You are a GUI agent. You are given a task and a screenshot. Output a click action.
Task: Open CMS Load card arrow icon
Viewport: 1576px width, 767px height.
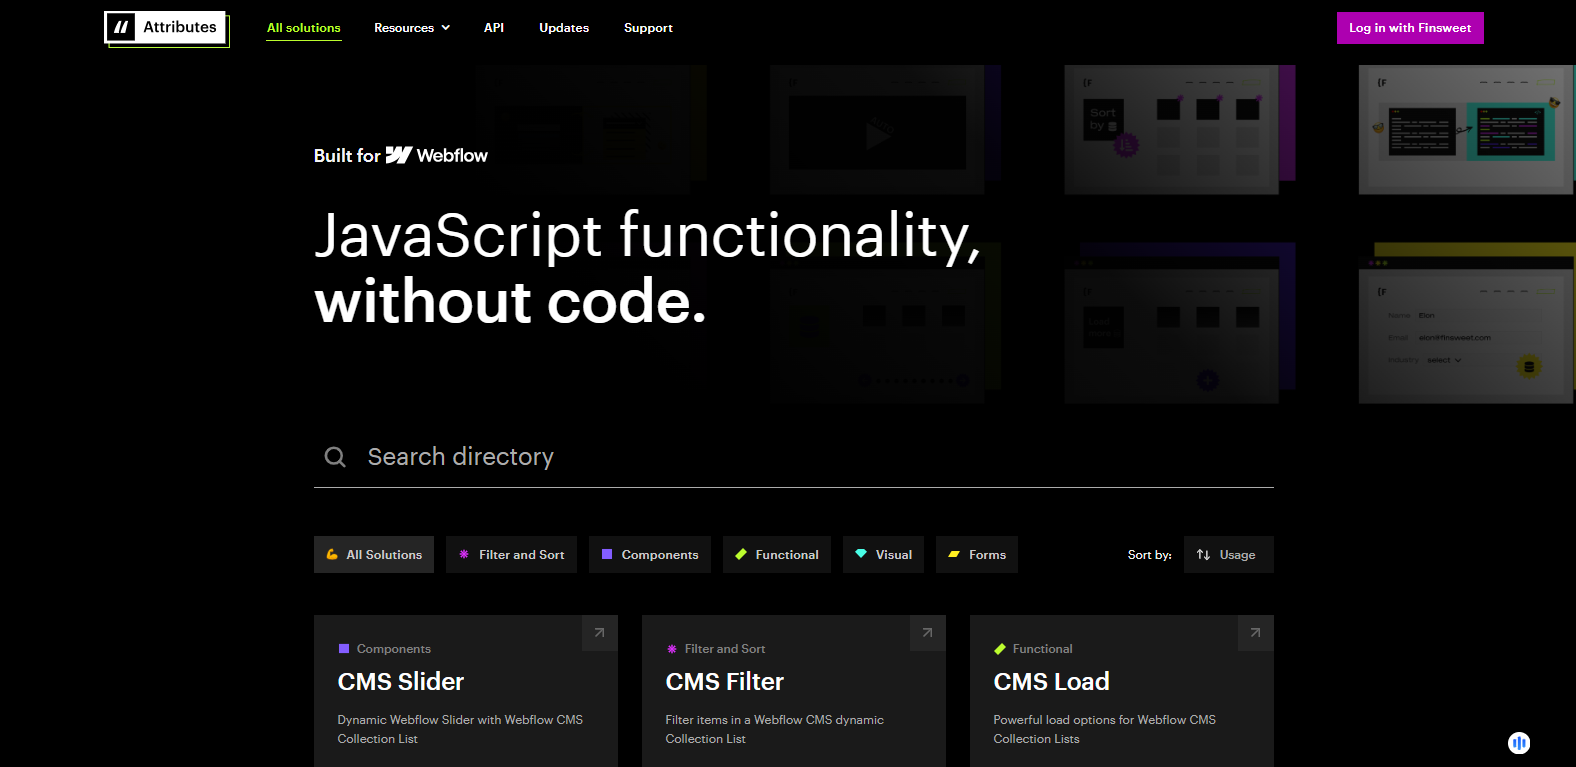pos(1256,633)
